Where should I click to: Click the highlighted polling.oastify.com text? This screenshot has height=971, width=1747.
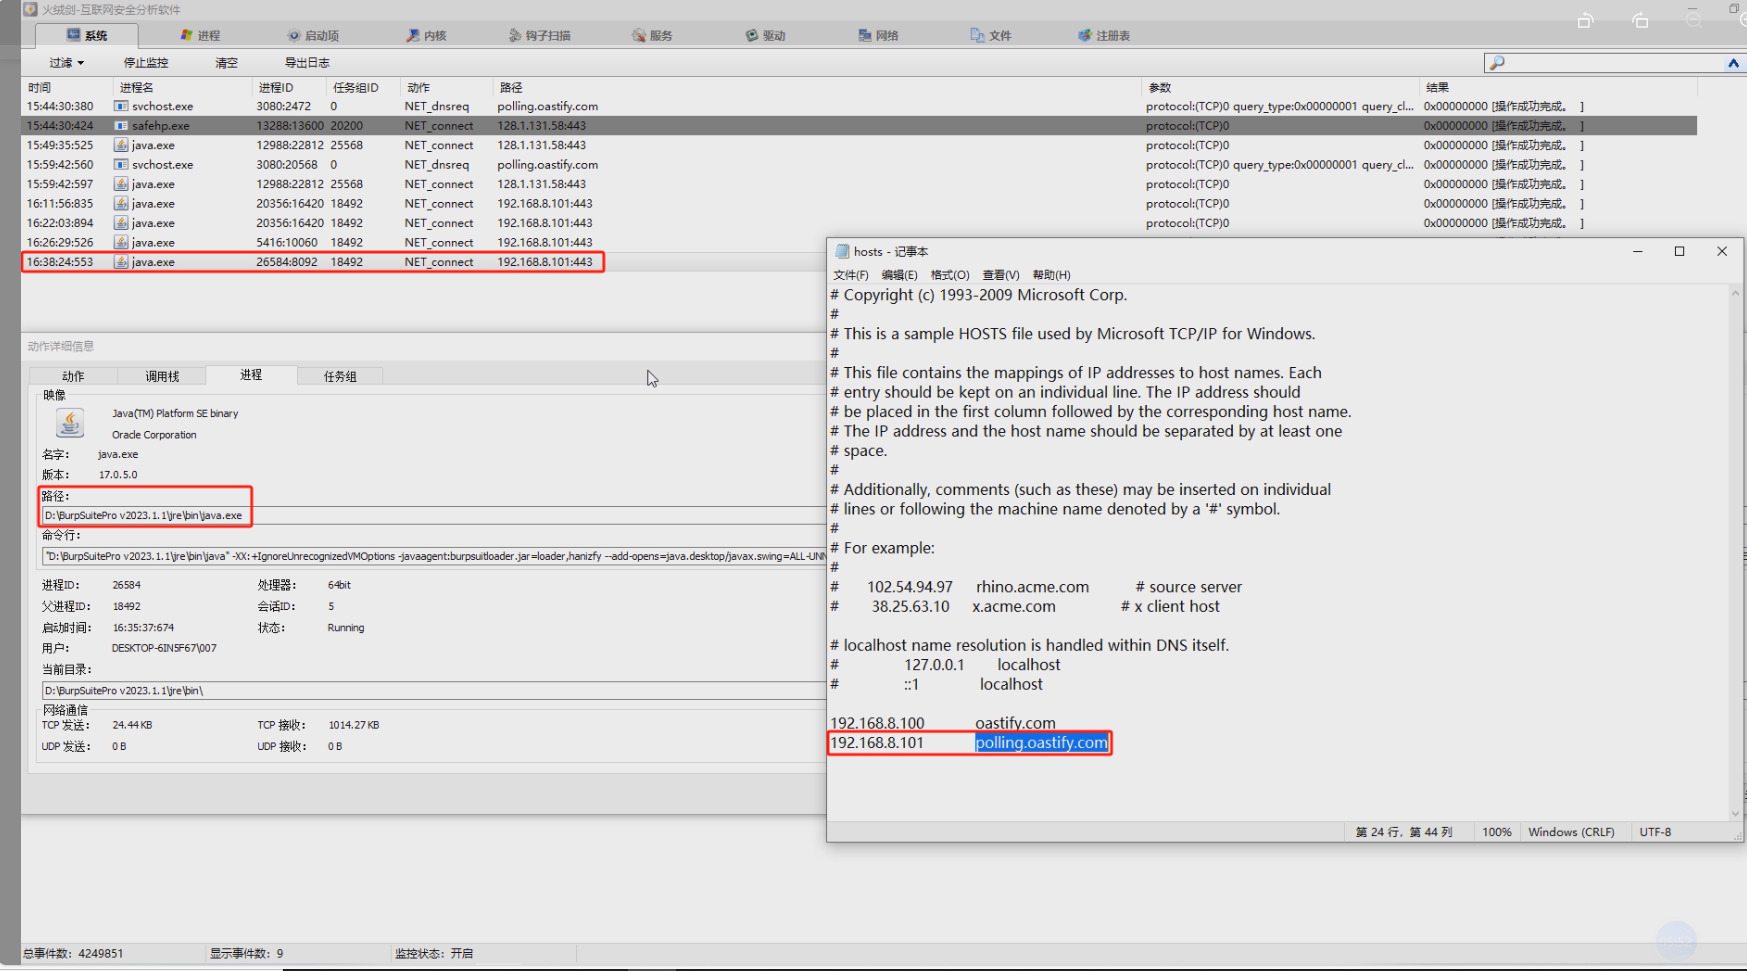1041,743
